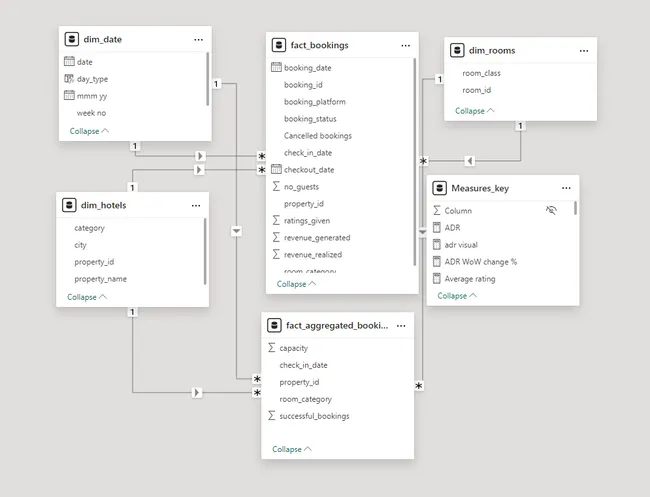Screen dimensions: 650x497
Task: Open the Measures_key more options ellipsis
Action: point(566,188)
